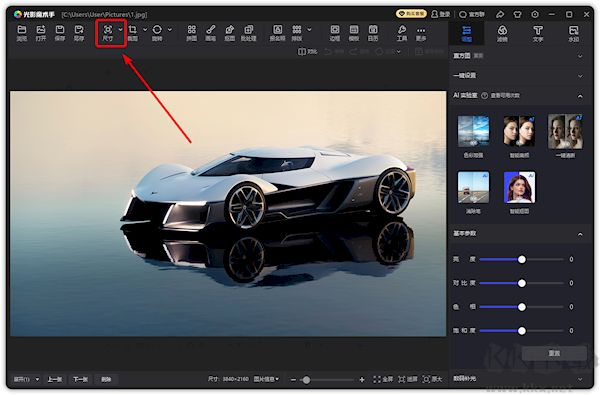Switch to the 文字 text tab

(x=538, y=34)
